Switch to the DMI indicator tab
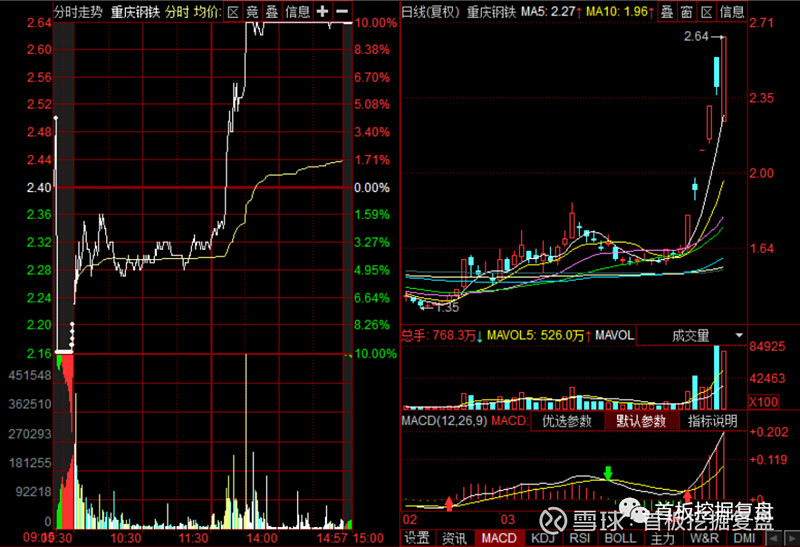Image resolution: width=800 pixels, height=547 pixels. 744,538
